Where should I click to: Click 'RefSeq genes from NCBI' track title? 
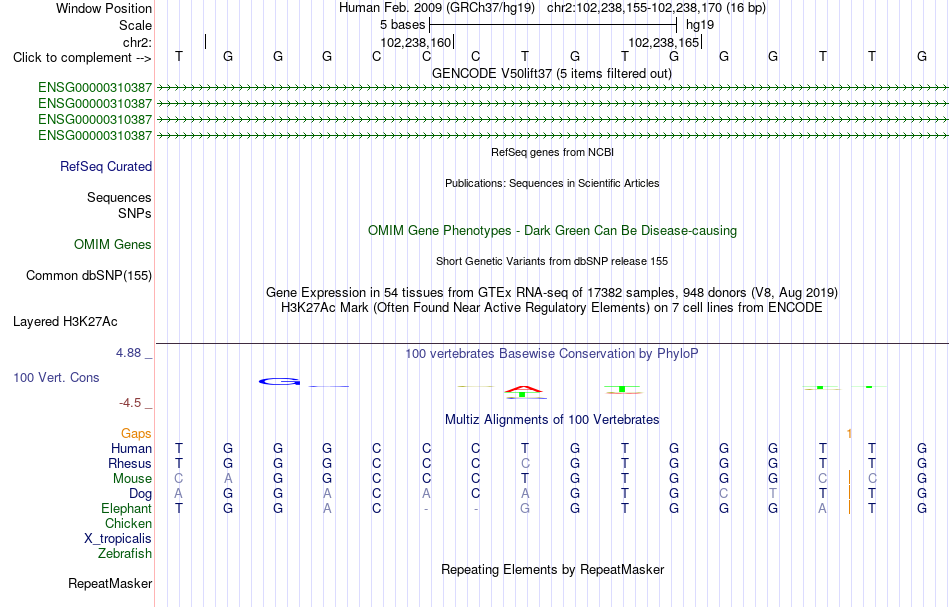[553, 152]
